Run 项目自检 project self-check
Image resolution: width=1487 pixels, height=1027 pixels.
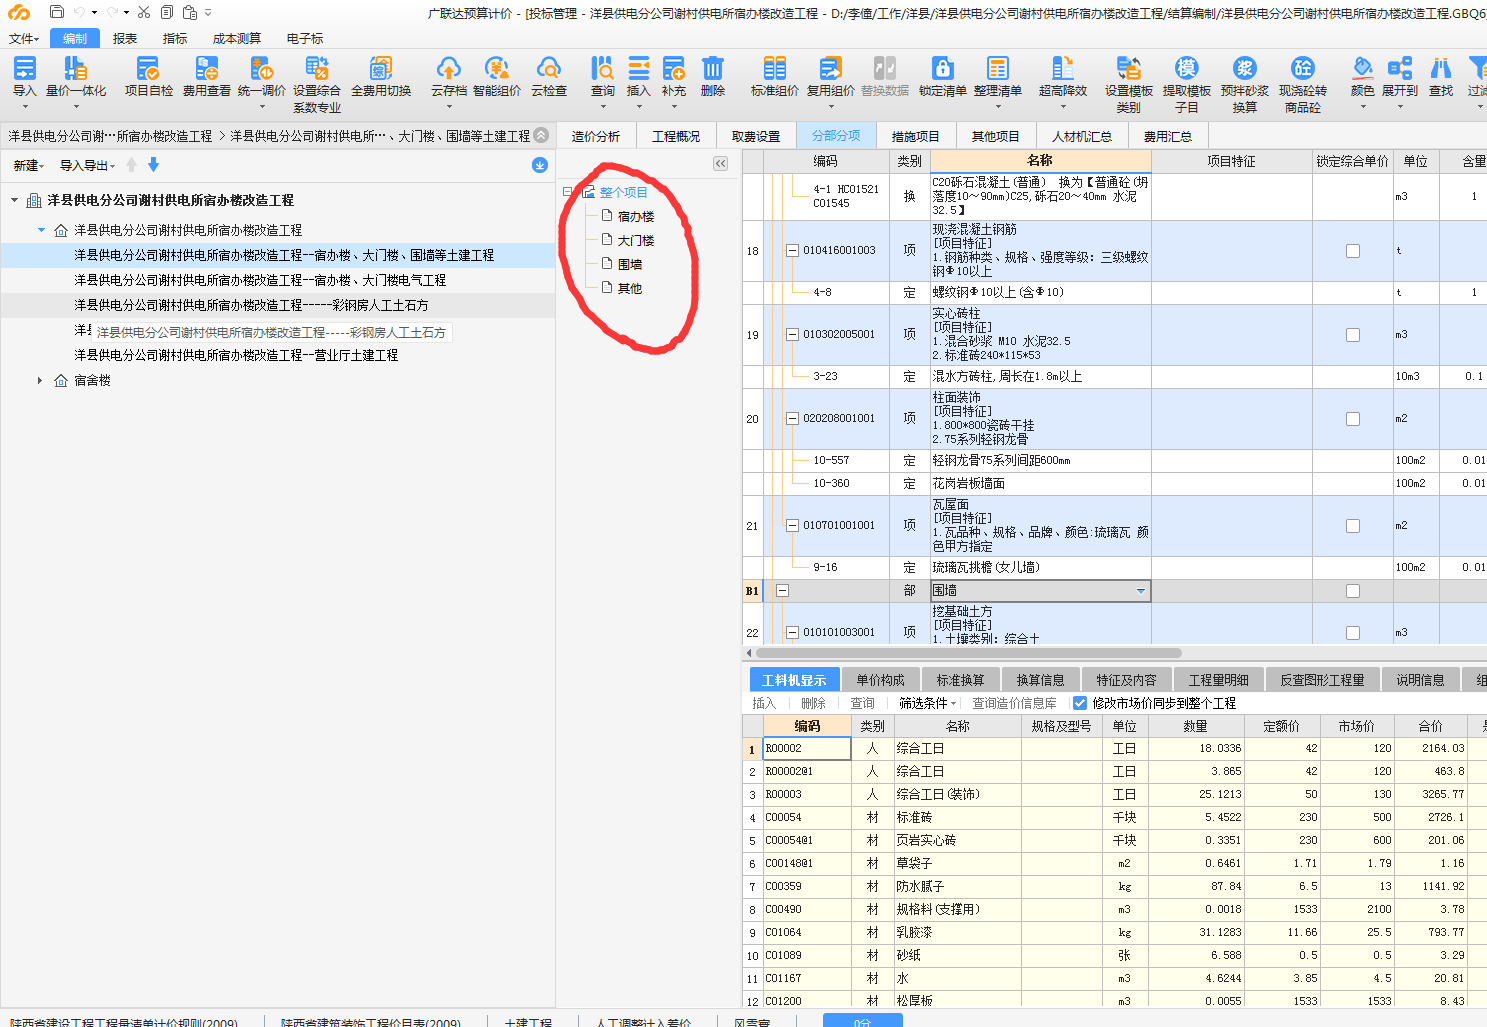[x=148, y=77]
